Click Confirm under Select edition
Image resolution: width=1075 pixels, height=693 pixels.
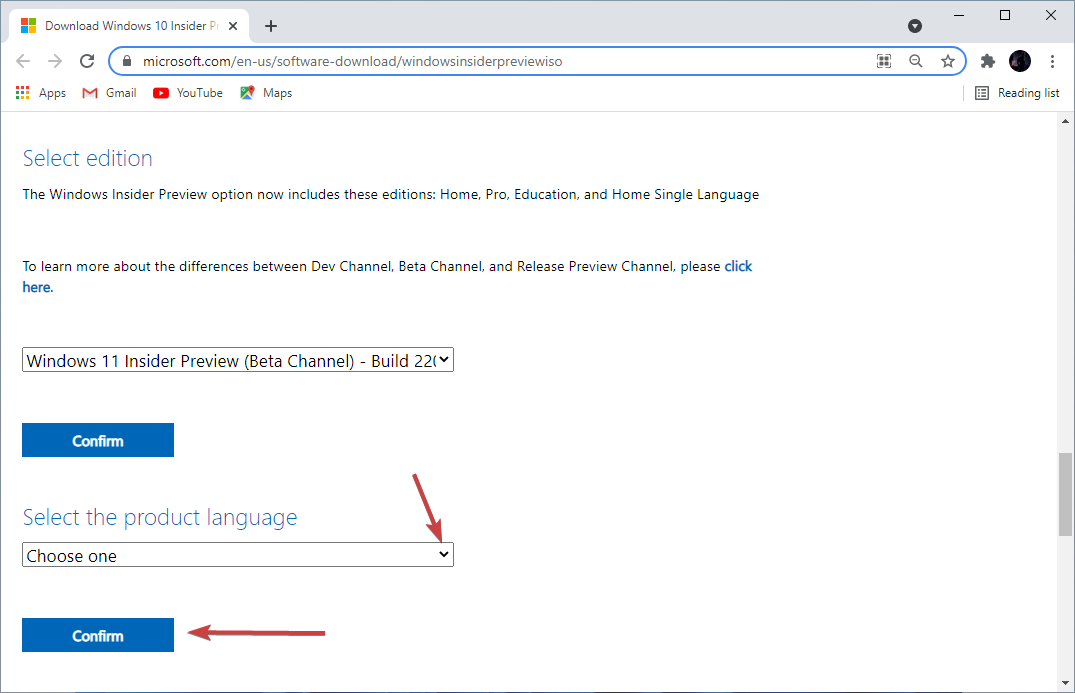tap(98, 440)
